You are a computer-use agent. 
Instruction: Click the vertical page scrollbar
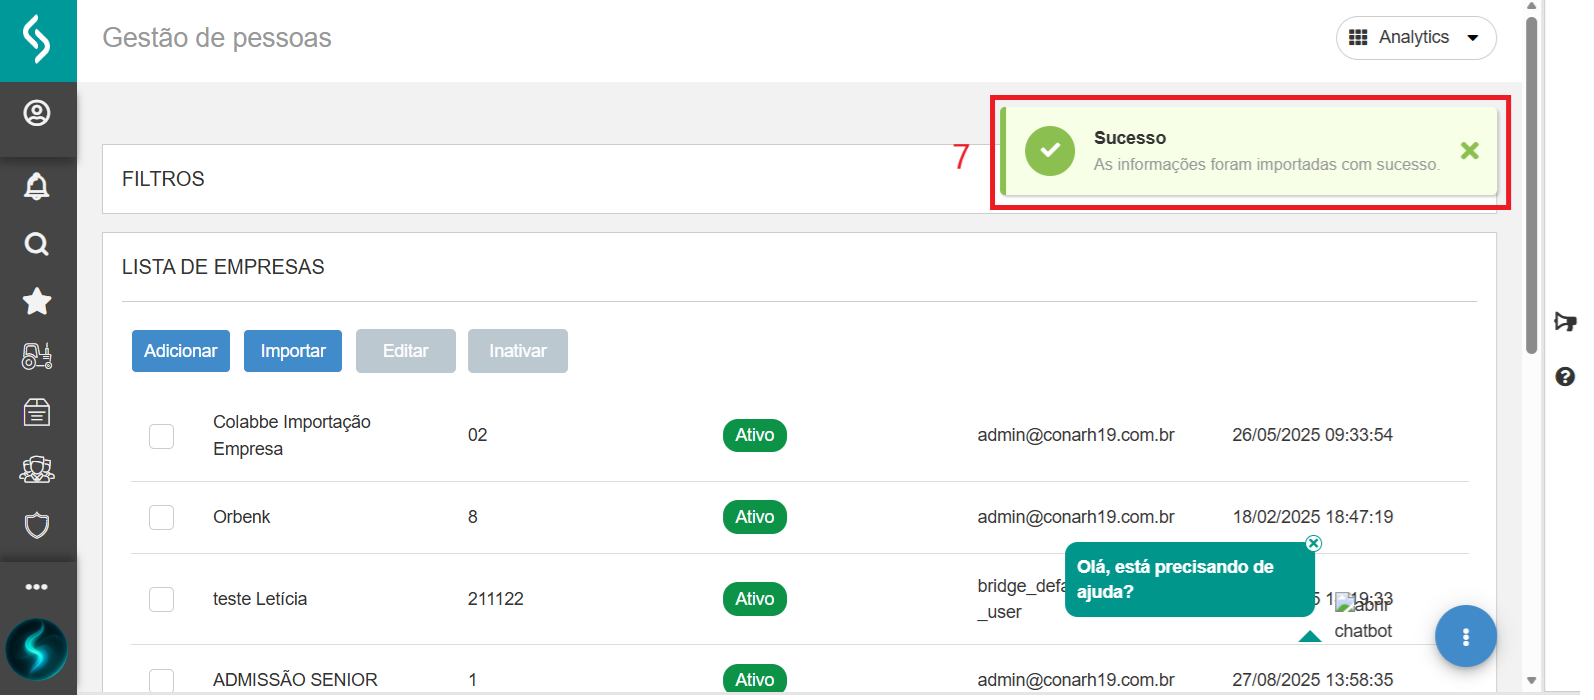tap(1531, 185)
